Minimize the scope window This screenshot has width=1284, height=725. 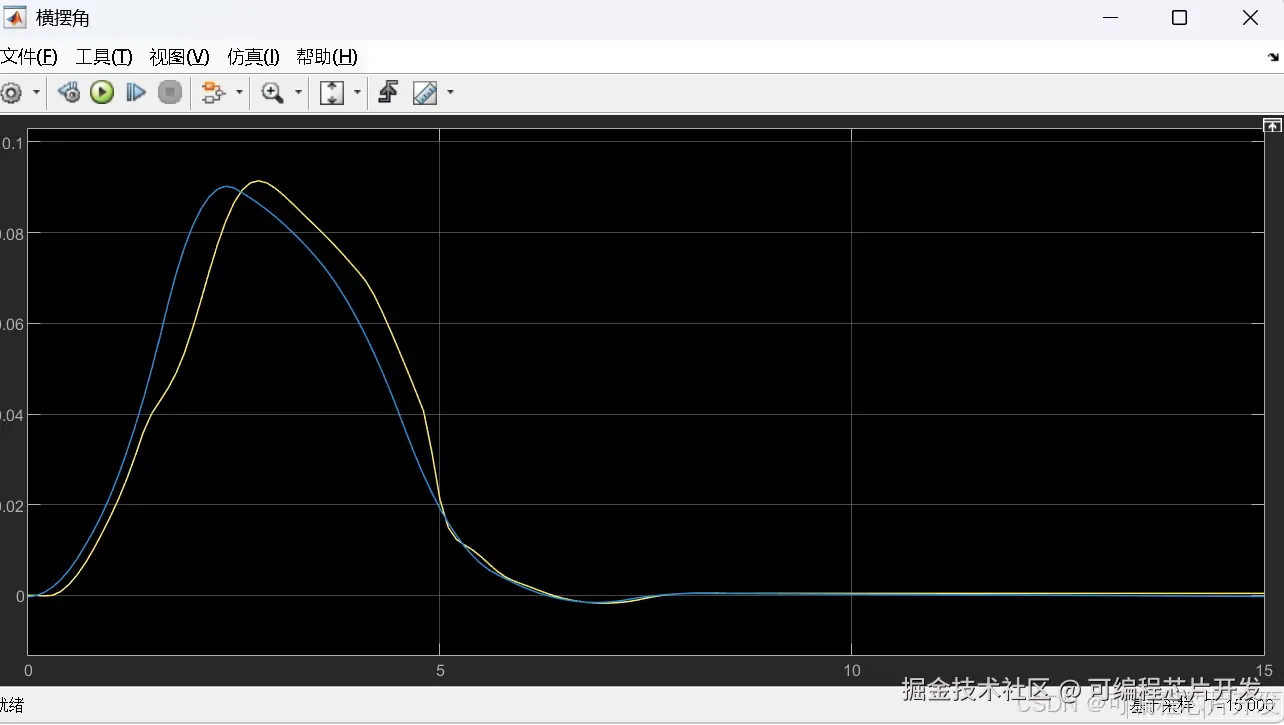pyautogui.click(x=1110, y=18)
